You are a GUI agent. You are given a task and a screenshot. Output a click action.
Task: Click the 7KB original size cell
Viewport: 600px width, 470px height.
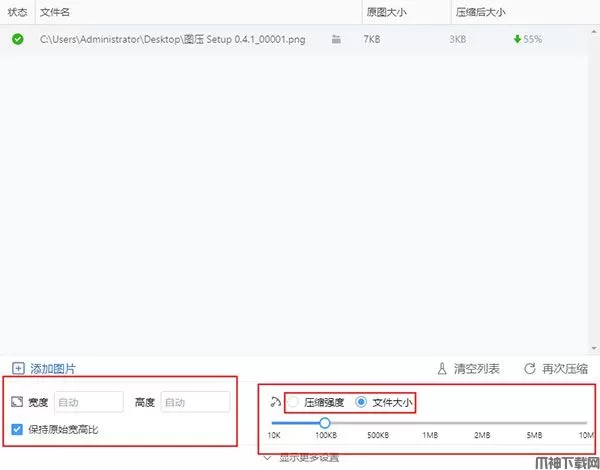[372, 39]
